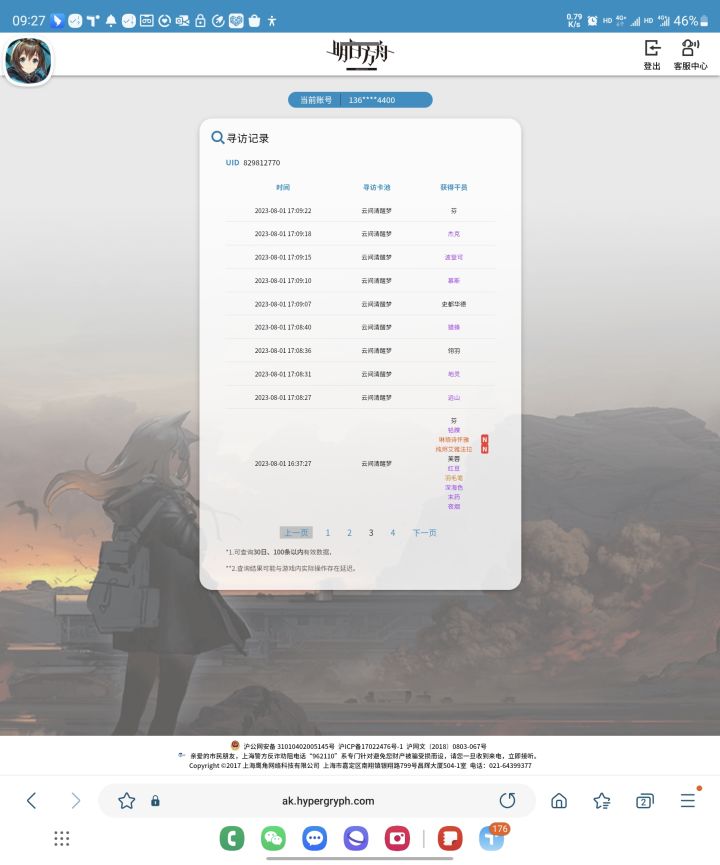720x865 pixels.
Task: Launch the green Phone app
Action: click(232, 839)
